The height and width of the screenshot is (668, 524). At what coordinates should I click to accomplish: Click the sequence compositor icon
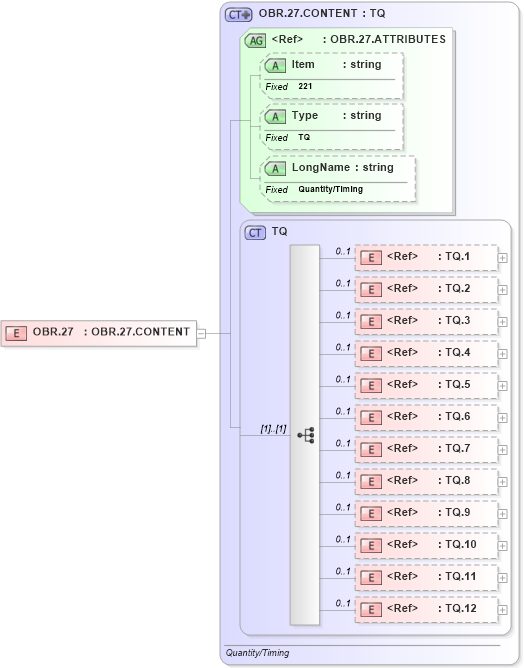point(306,435)
